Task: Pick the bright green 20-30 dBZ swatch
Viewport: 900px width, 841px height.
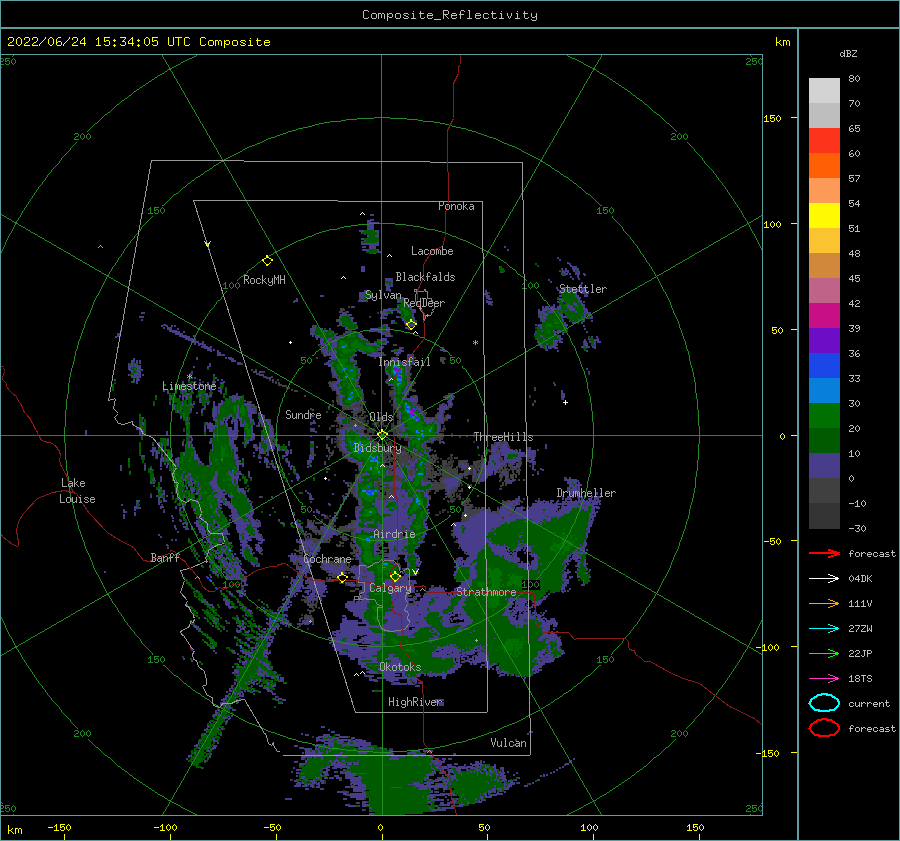Action: pyautogui.click(x=824, y=416)
